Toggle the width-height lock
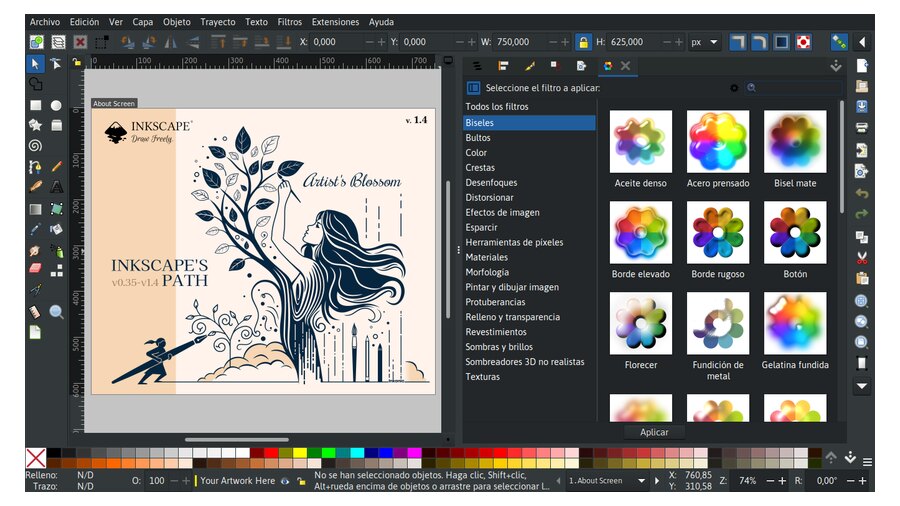Viewport: 900px width, 506px height. click(583, 42)
